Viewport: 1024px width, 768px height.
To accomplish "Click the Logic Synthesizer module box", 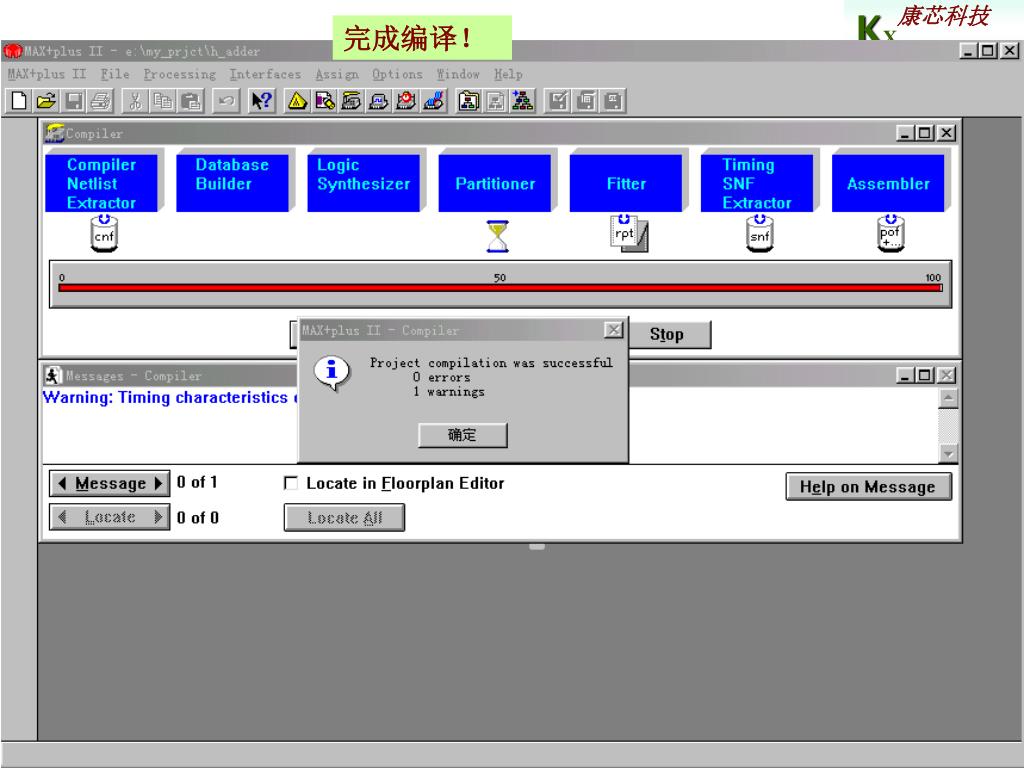I will click(364, 184).
